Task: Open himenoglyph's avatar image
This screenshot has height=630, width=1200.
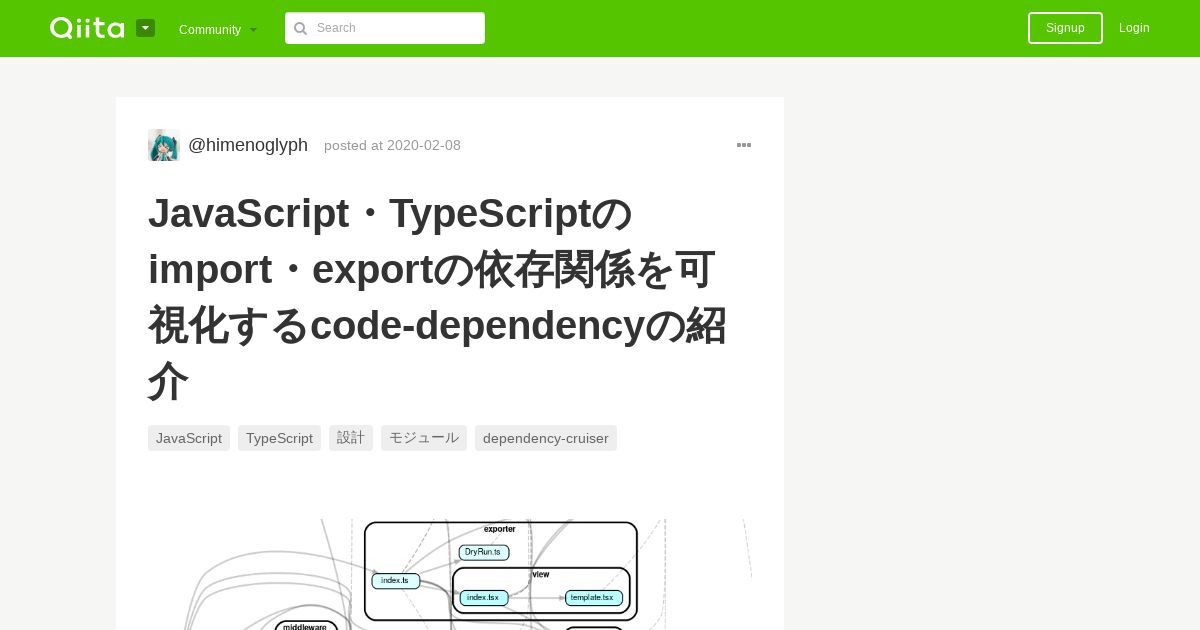Action: pyautogui.click(x=164, y=145)
